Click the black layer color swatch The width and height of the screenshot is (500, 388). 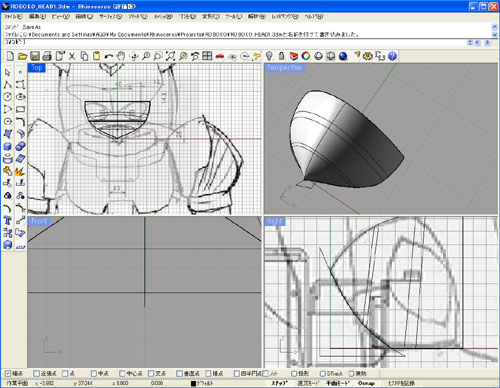(x=193, y=384)
